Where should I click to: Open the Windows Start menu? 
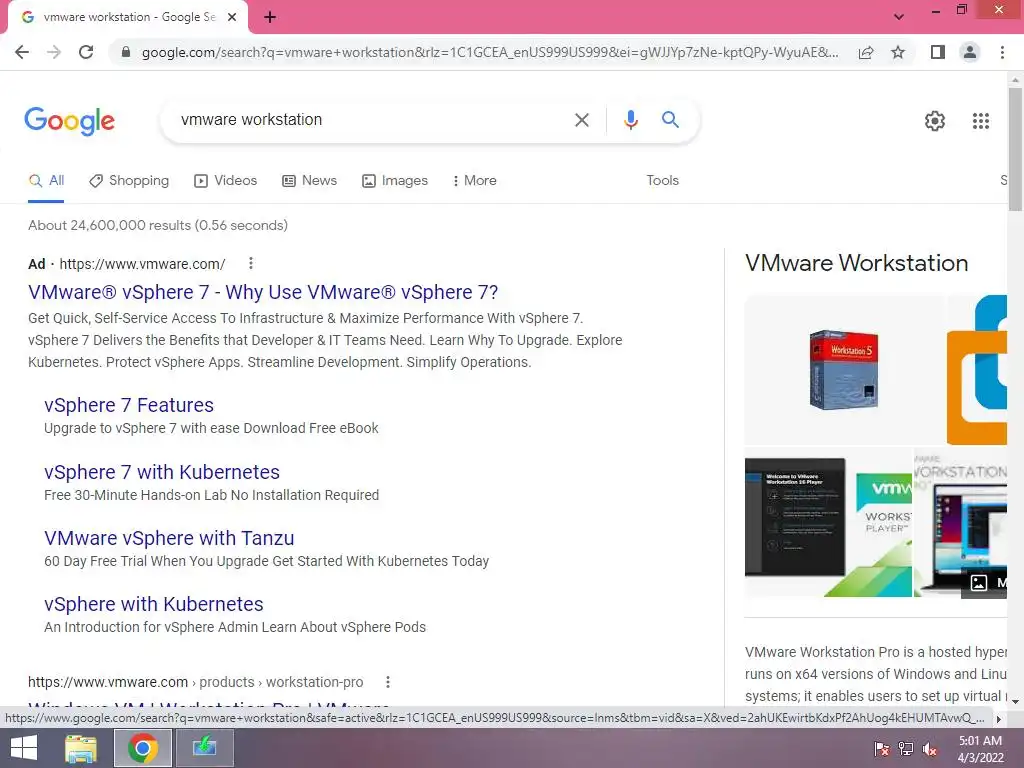point(24,748)
